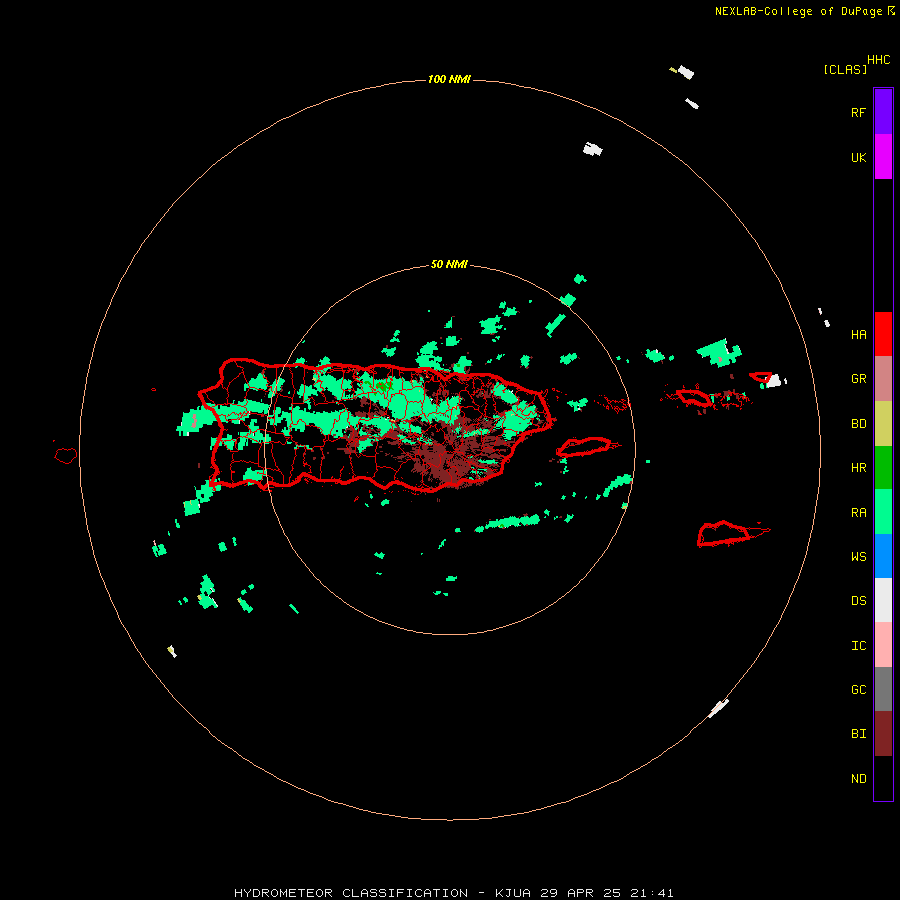This screenshot has height=900, width=900.
Task: Click the [CLAS] label
Action: (x=845, y=69)
